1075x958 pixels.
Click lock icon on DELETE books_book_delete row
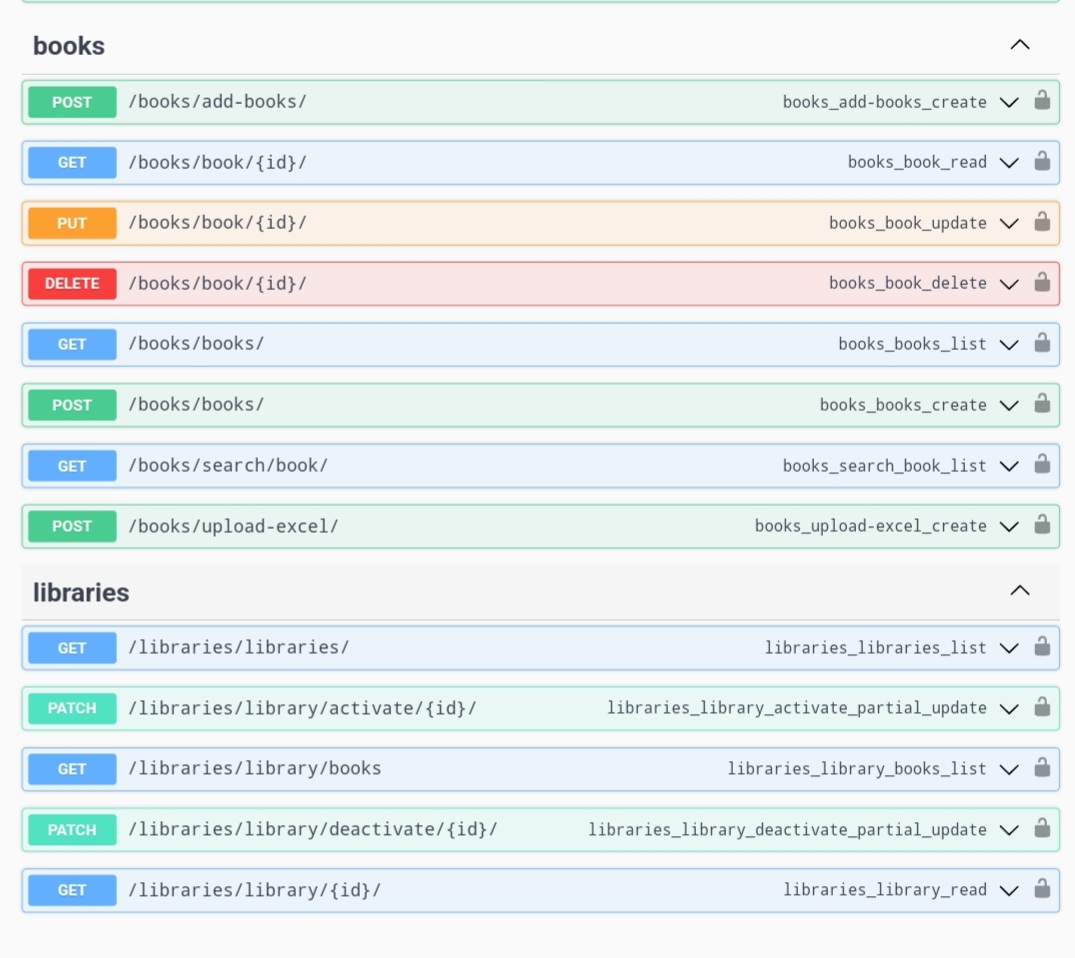[x=1042, y=283]
